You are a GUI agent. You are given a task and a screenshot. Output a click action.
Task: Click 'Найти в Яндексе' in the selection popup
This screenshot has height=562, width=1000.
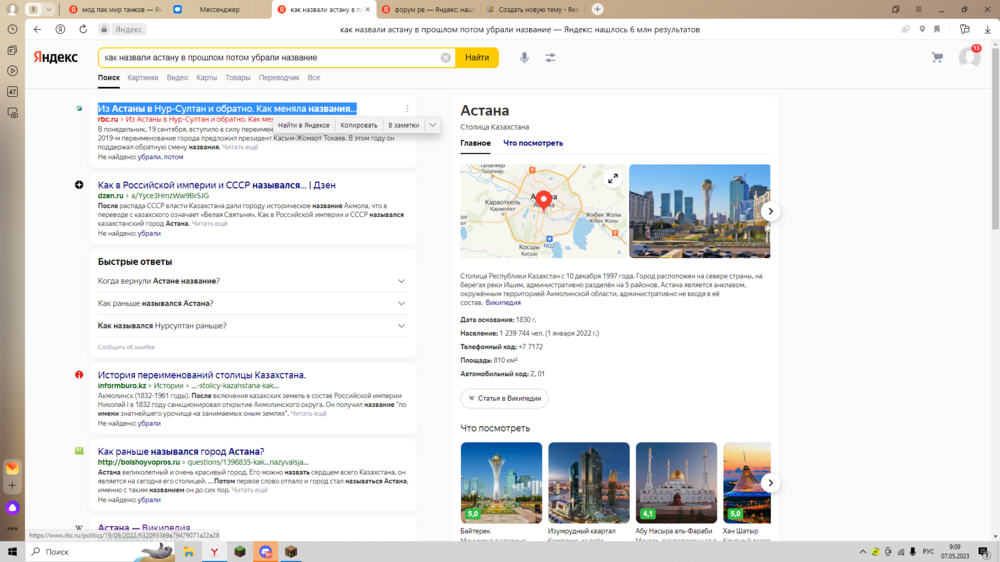coord(304,126)
